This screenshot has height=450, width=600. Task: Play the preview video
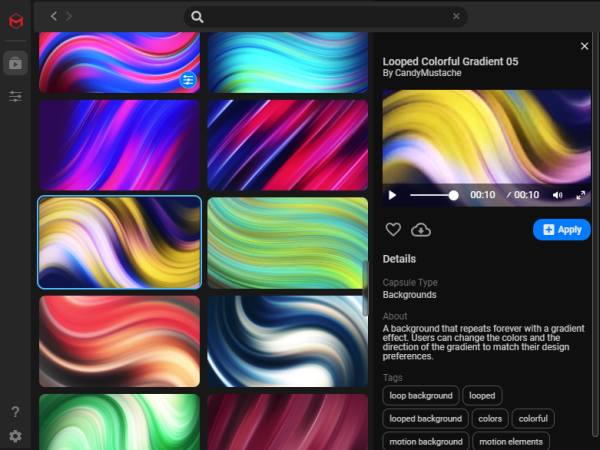[x=392, y=195]
